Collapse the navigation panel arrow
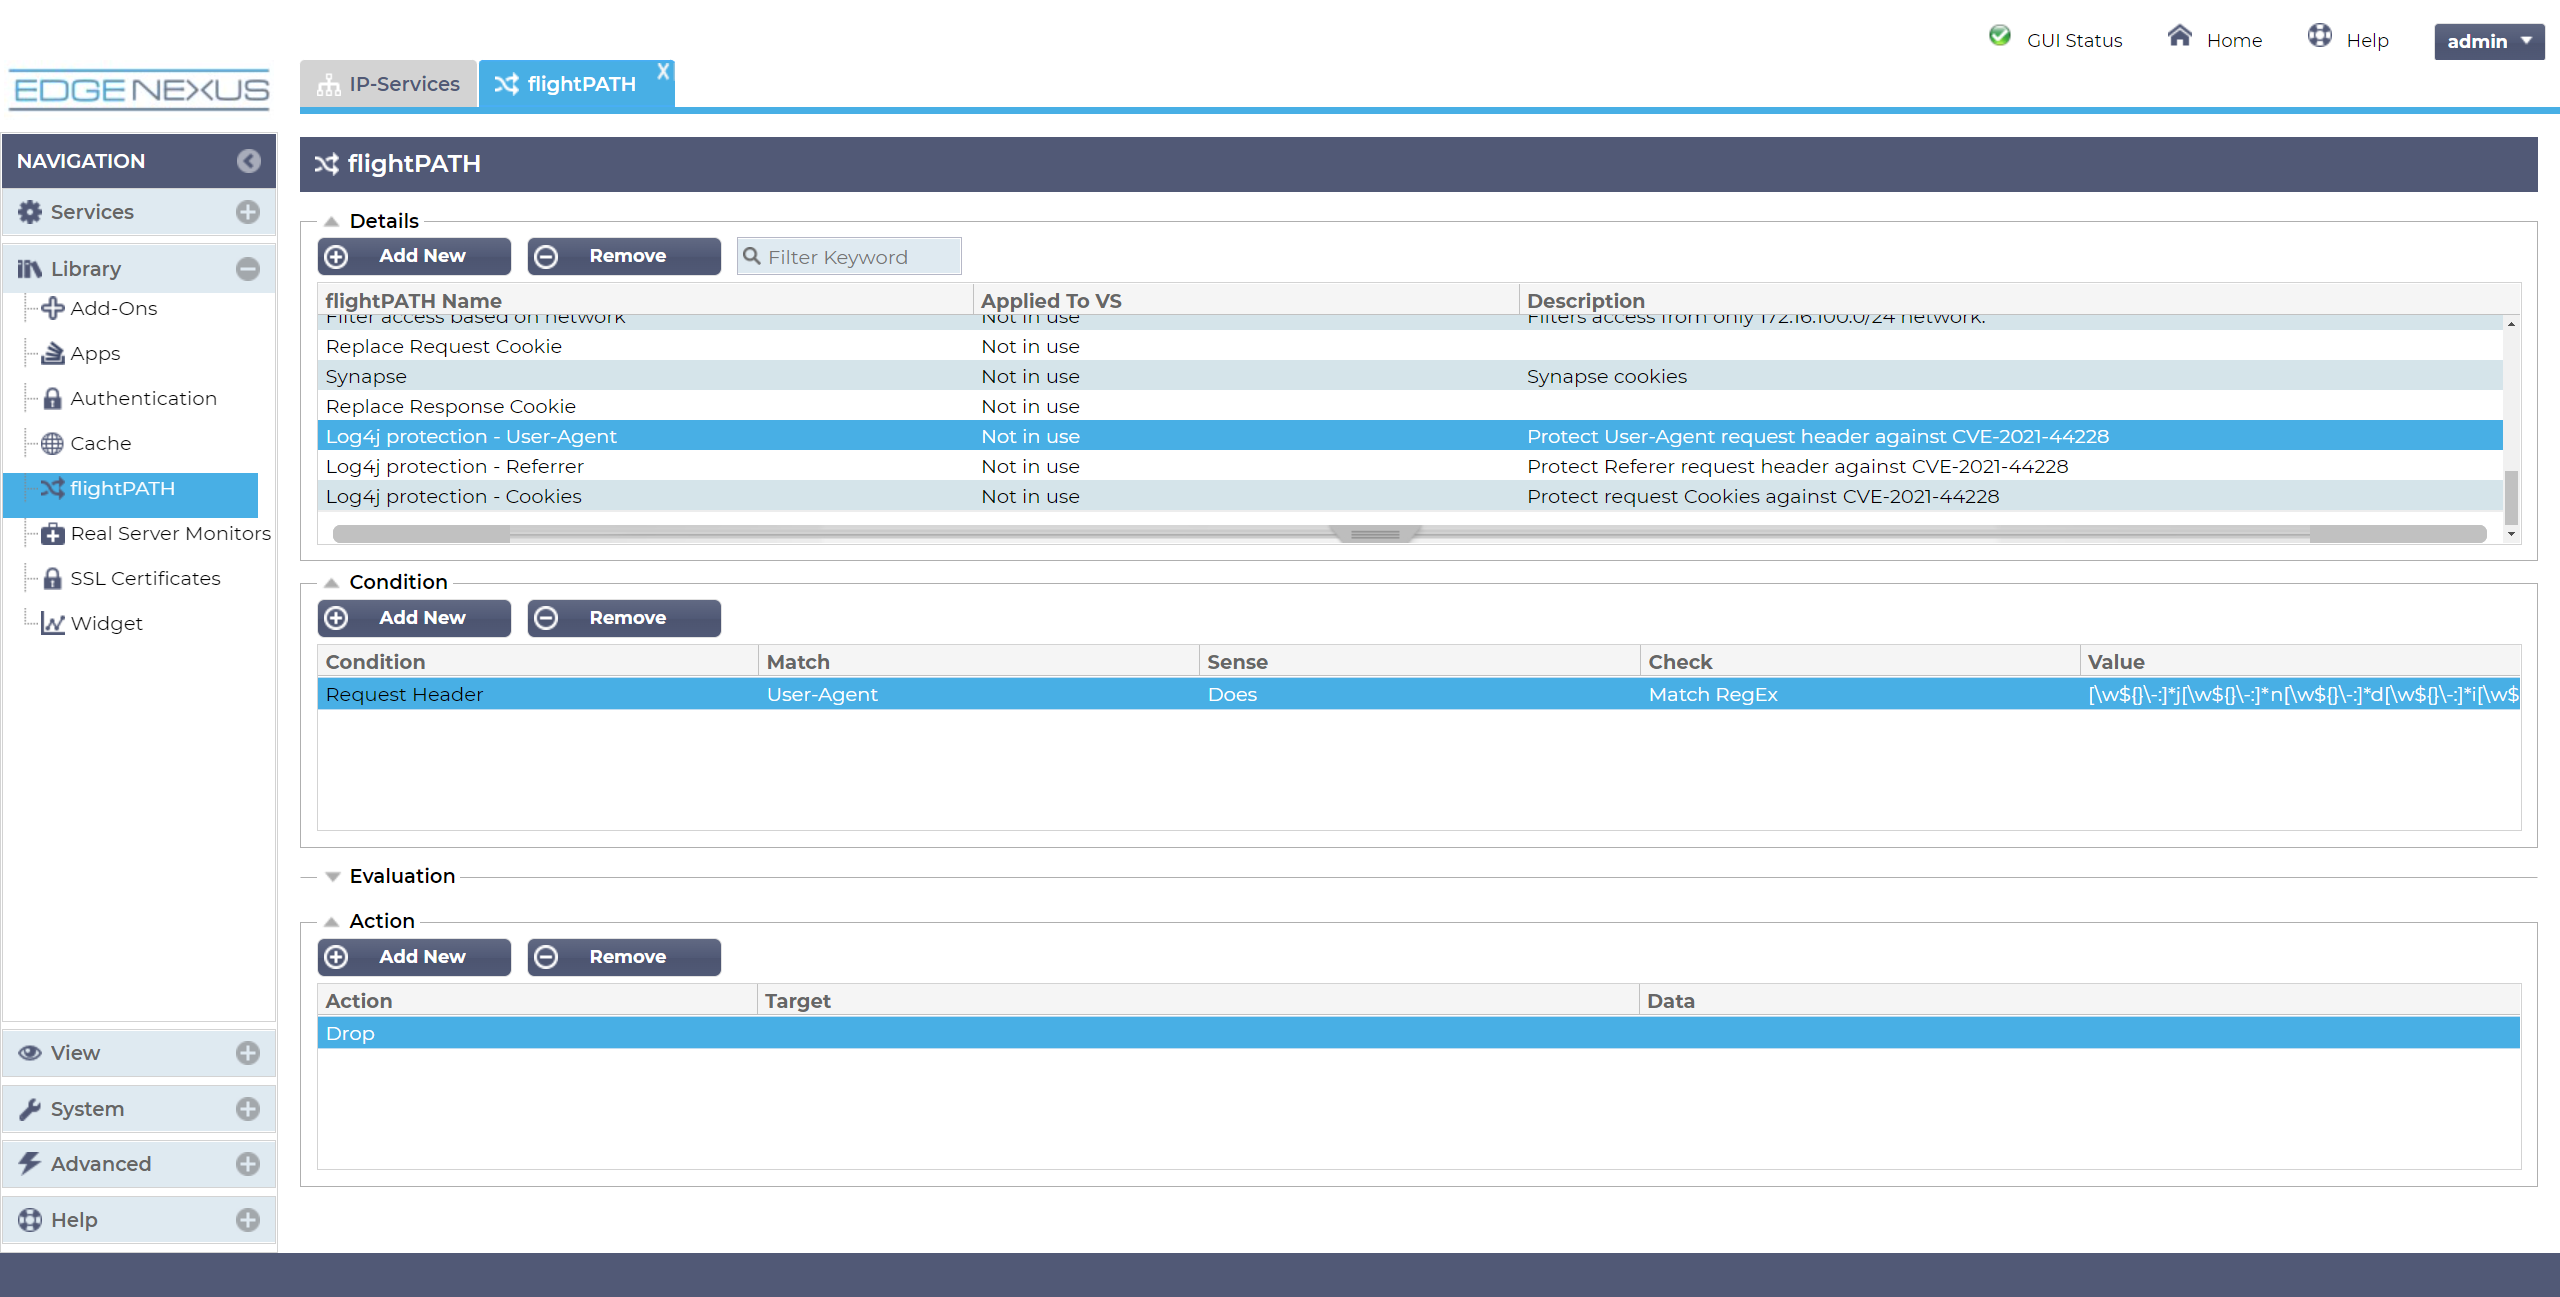 248,161
